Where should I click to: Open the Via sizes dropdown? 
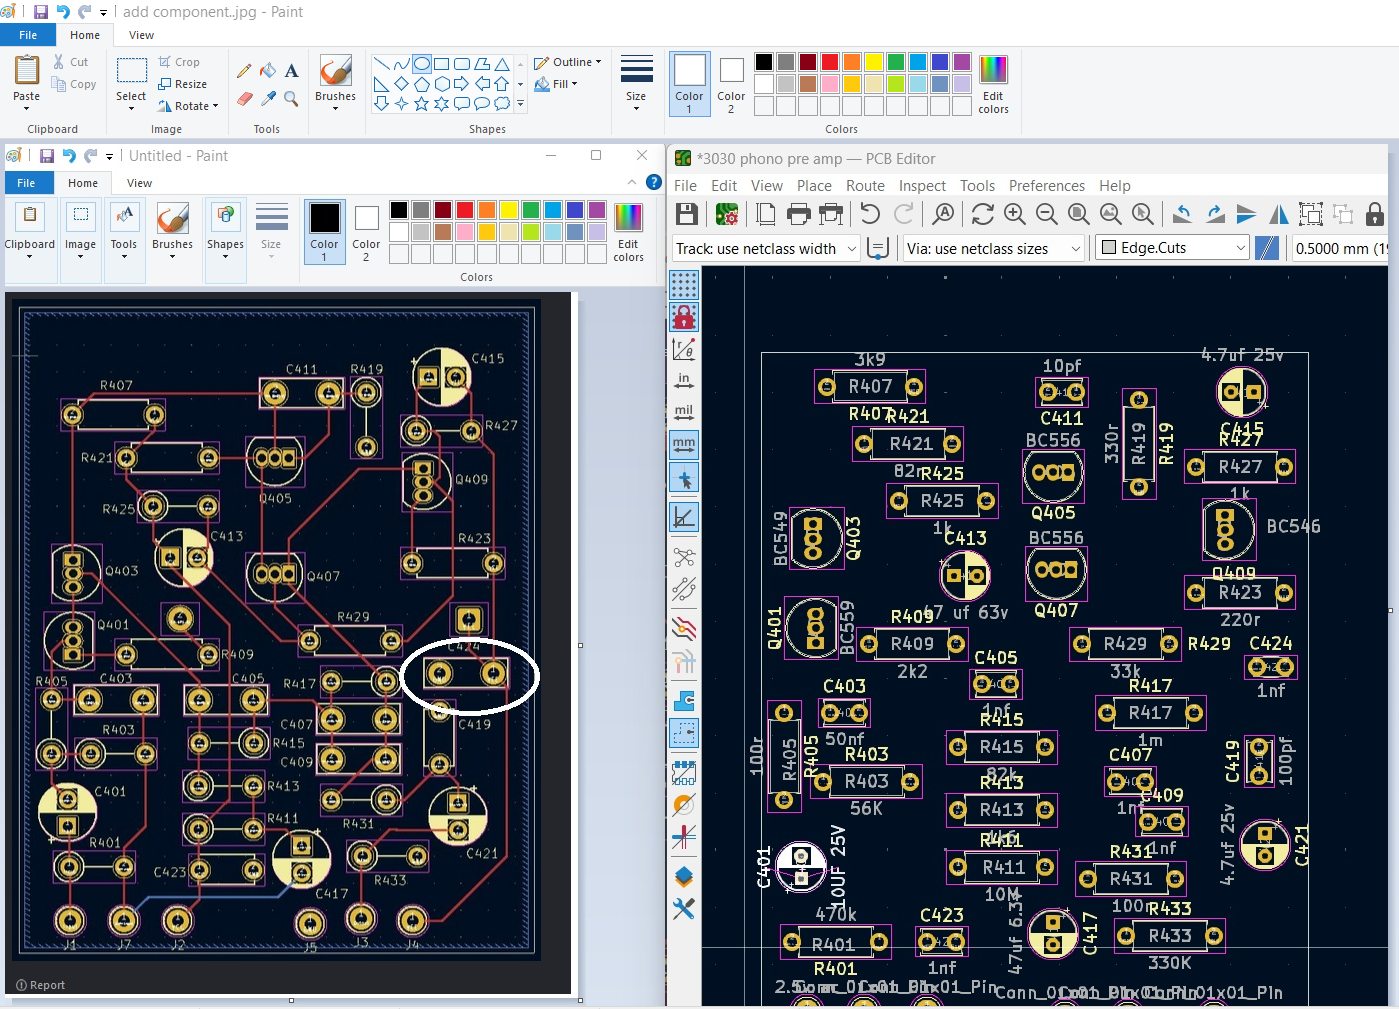coord(994,248)
